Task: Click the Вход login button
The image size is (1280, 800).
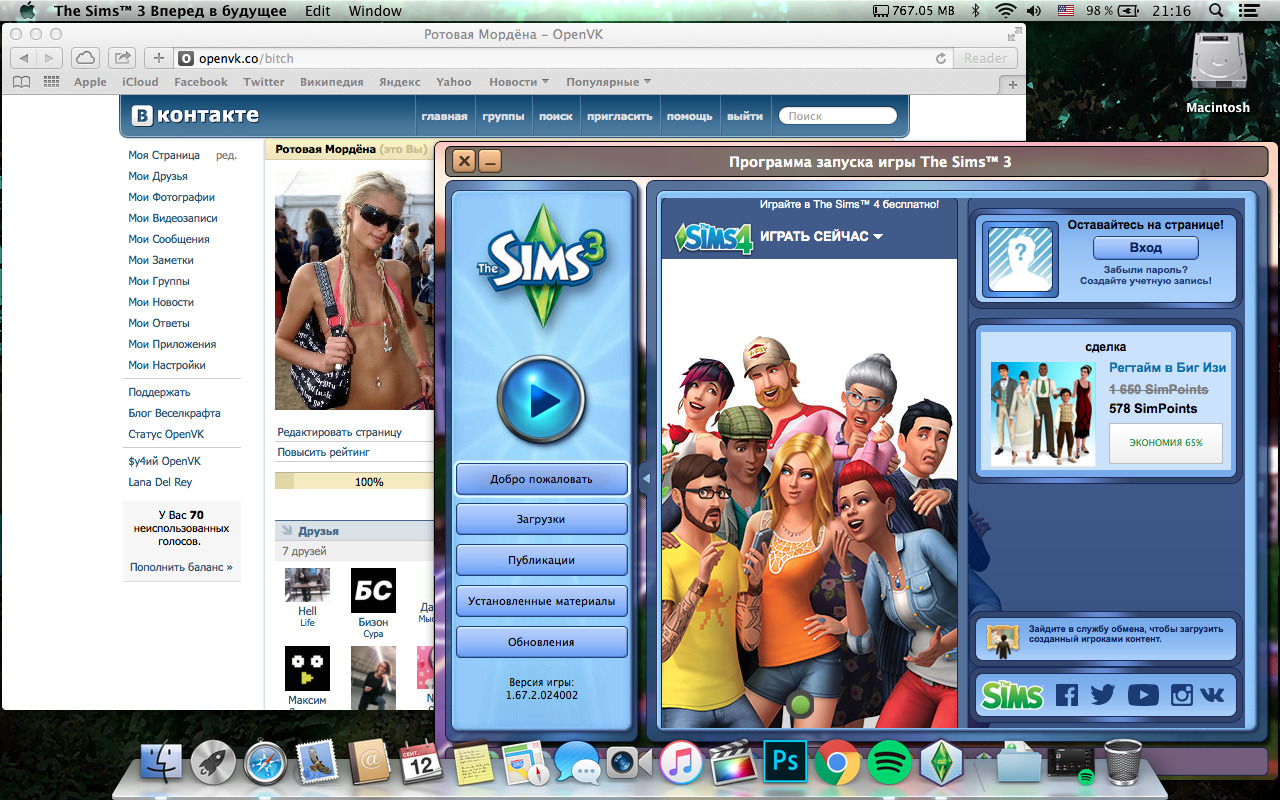Action: pyautogui.click(x=1145, y=247)
